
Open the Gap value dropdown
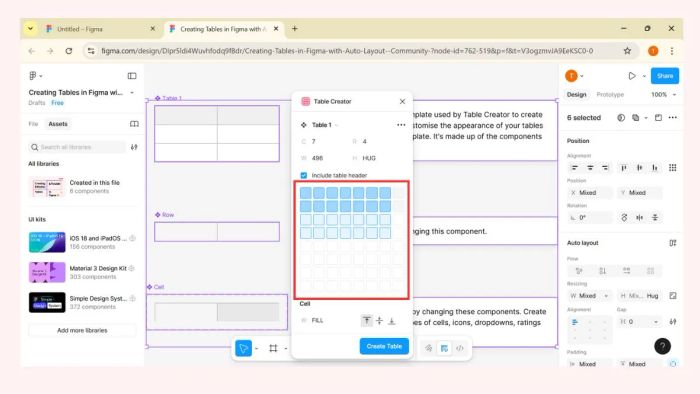pyautogui.click(x=656, y=322)
